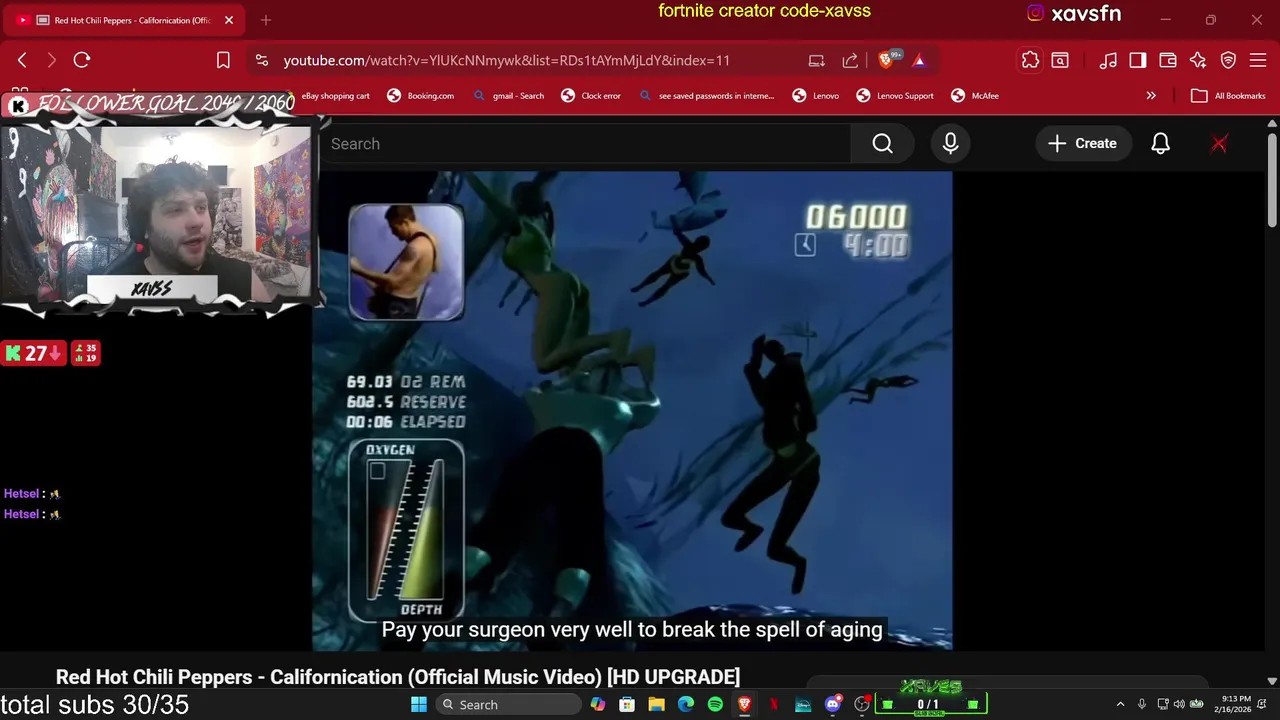The width and height of the screenshot is (1280, 720).
Task: Open File Explorer from the taskbar
Action: [656, 705]
